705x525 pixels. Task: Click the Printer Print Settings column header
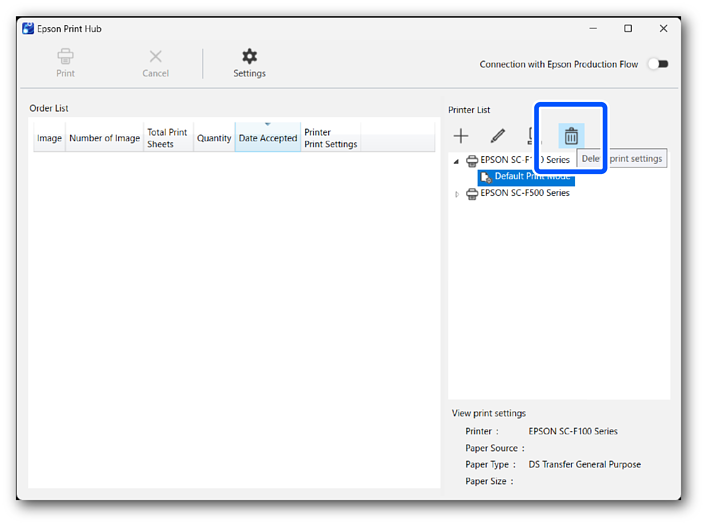click(330, 138)
